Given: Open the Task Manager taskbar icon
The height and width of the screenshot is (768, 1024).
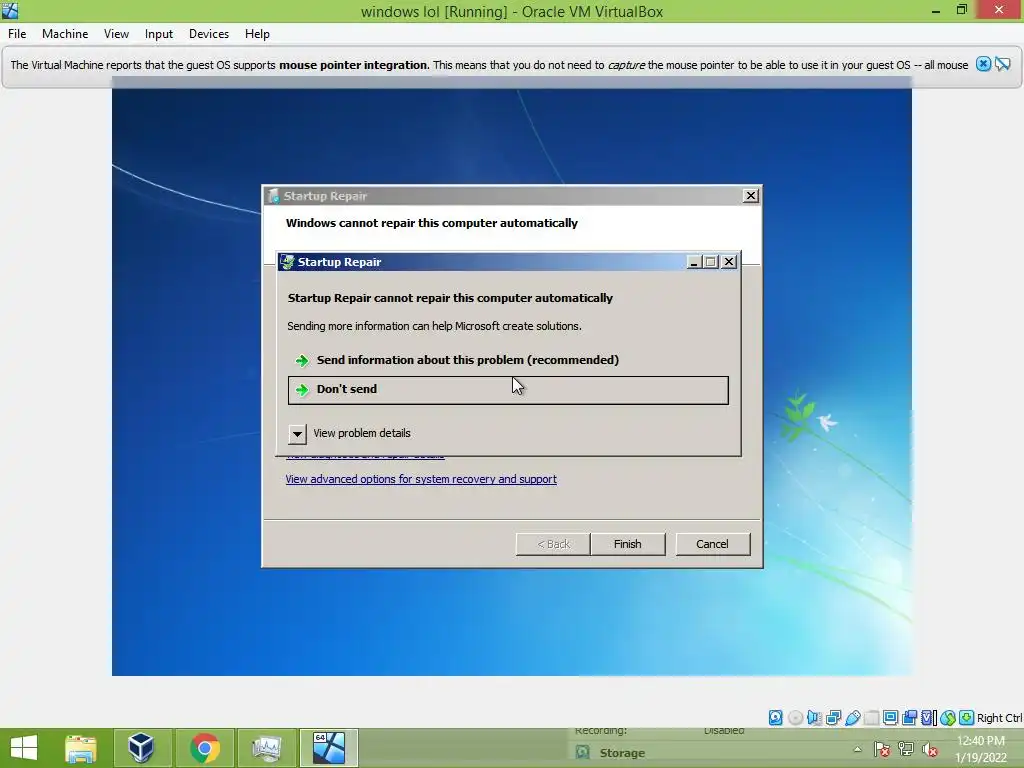Looking at the screenshot, I should [x=266, y=748].
